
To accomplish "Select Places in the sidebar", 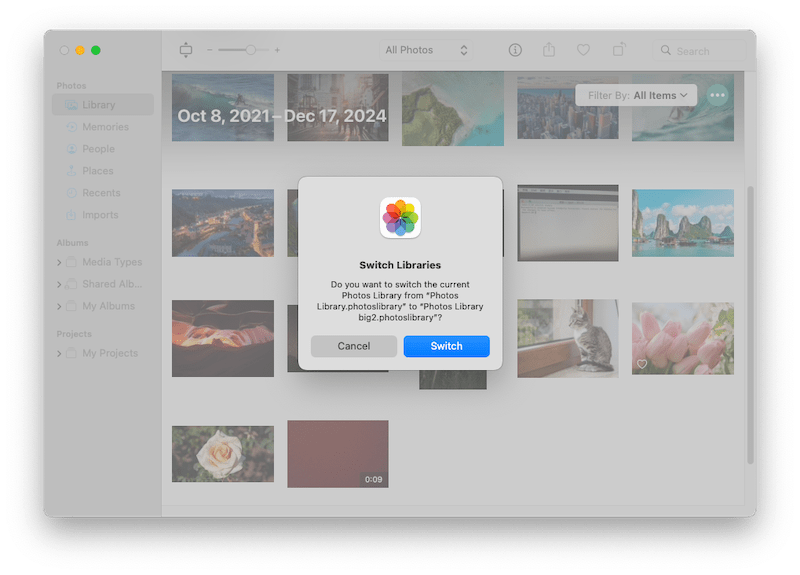I will [98, 171].
